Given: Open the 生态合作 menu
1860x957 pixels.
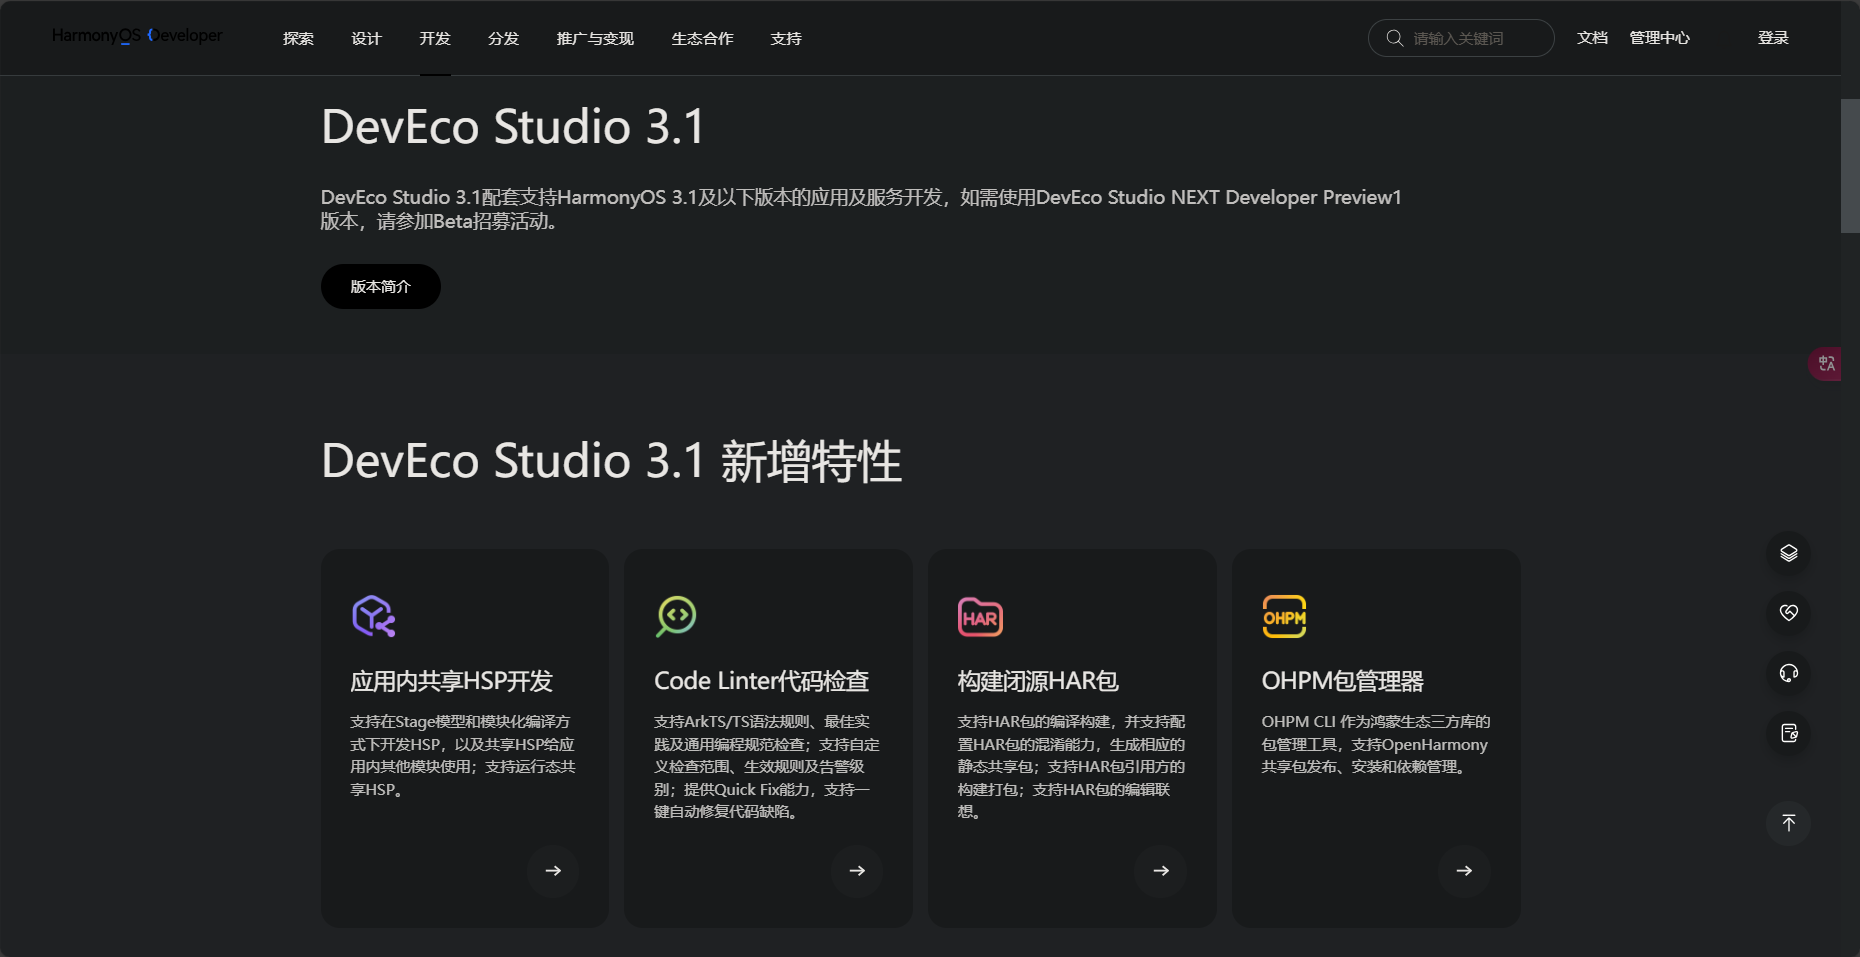Looking at the screenshot, I should click(x=702, y=38).
